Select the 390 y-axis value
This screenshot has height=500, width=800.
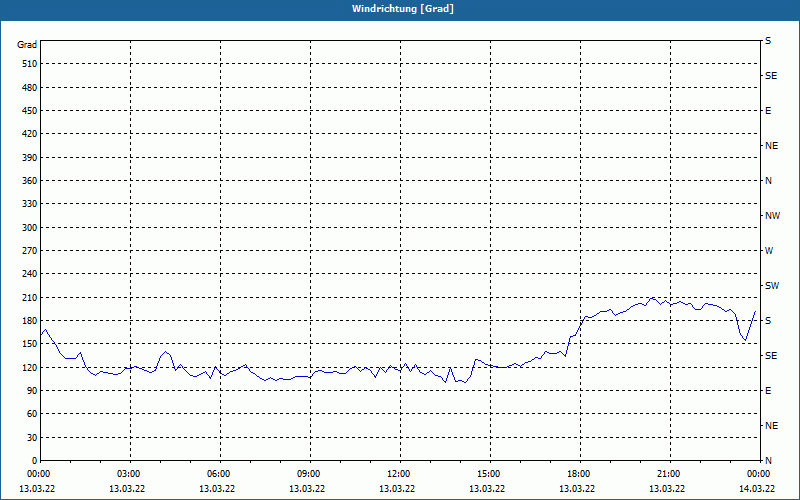(30, 158)
